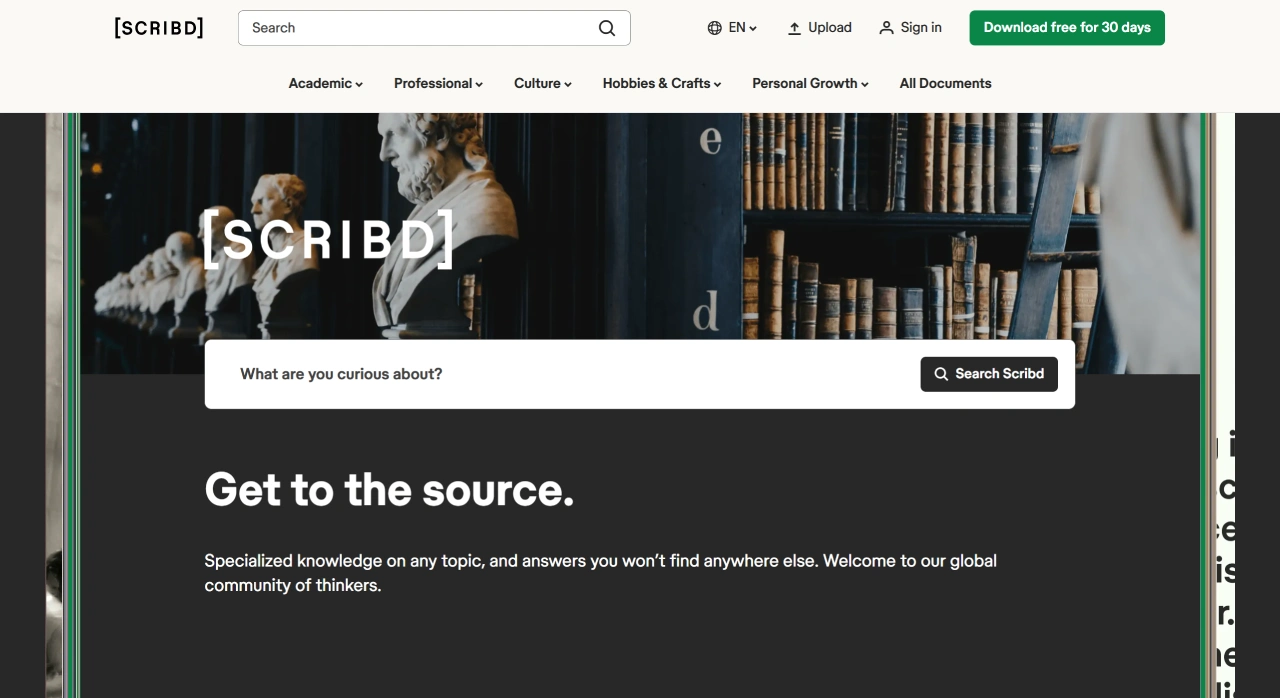Screen dimensions: 1280x698
Task: Click the 'Get to the source.' heading
Action: [x=389, y=489]
